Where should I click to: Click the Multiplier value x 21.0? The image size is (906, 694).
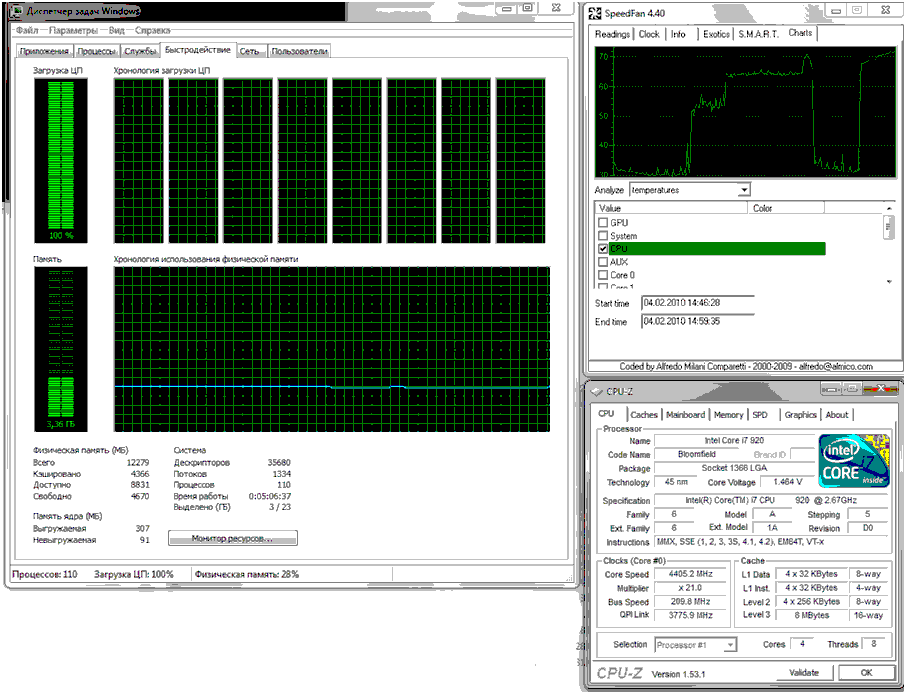pyautogui.click(x=690, y=588)
